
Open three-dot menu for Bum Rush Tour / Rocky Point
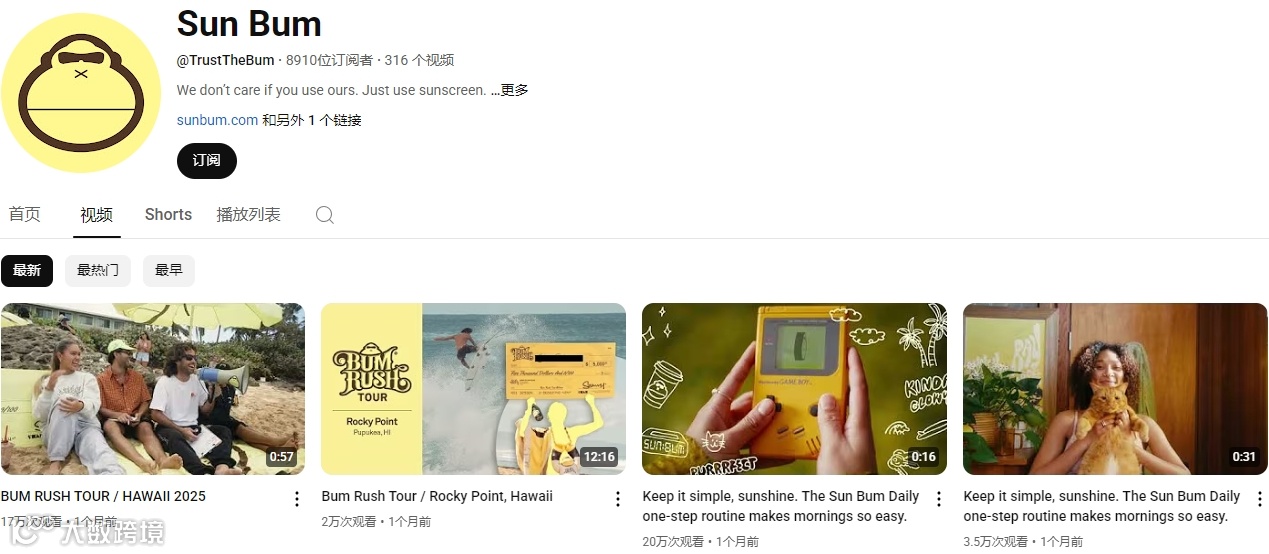pyautogui.click(x=617, y=499)
